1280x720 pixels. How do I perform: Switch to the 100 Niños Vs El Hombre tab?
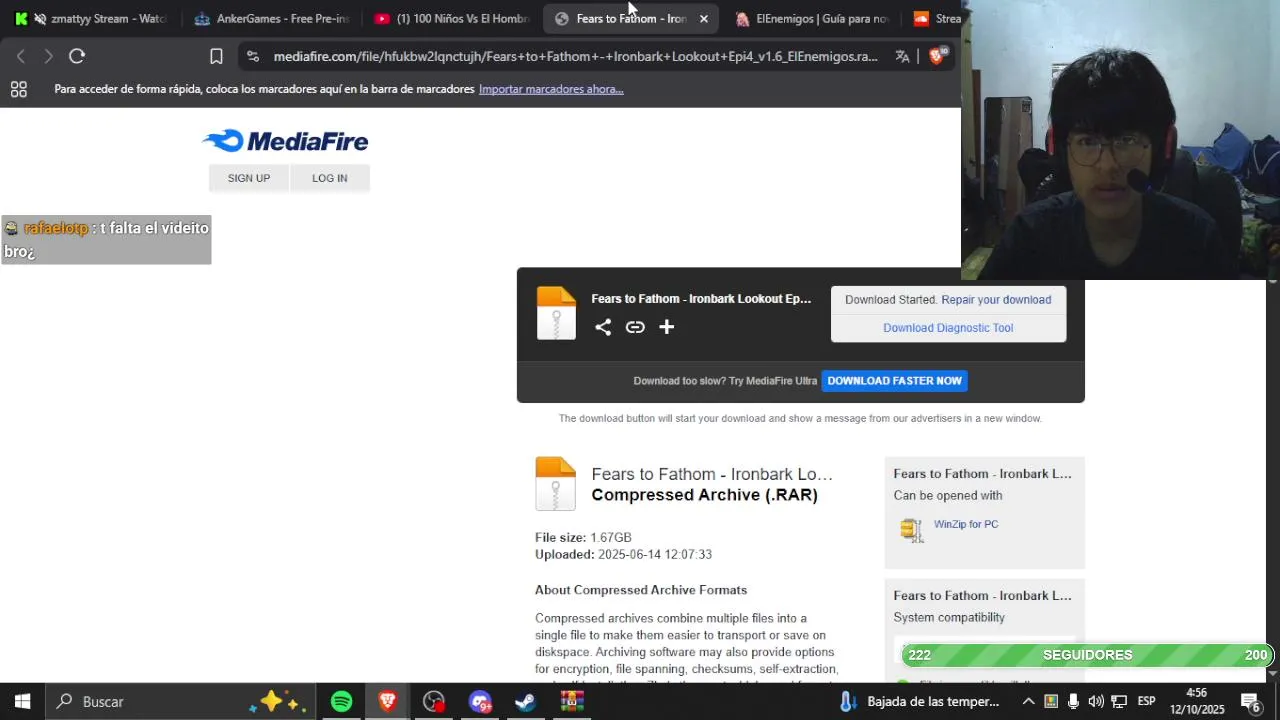(451, 19)
